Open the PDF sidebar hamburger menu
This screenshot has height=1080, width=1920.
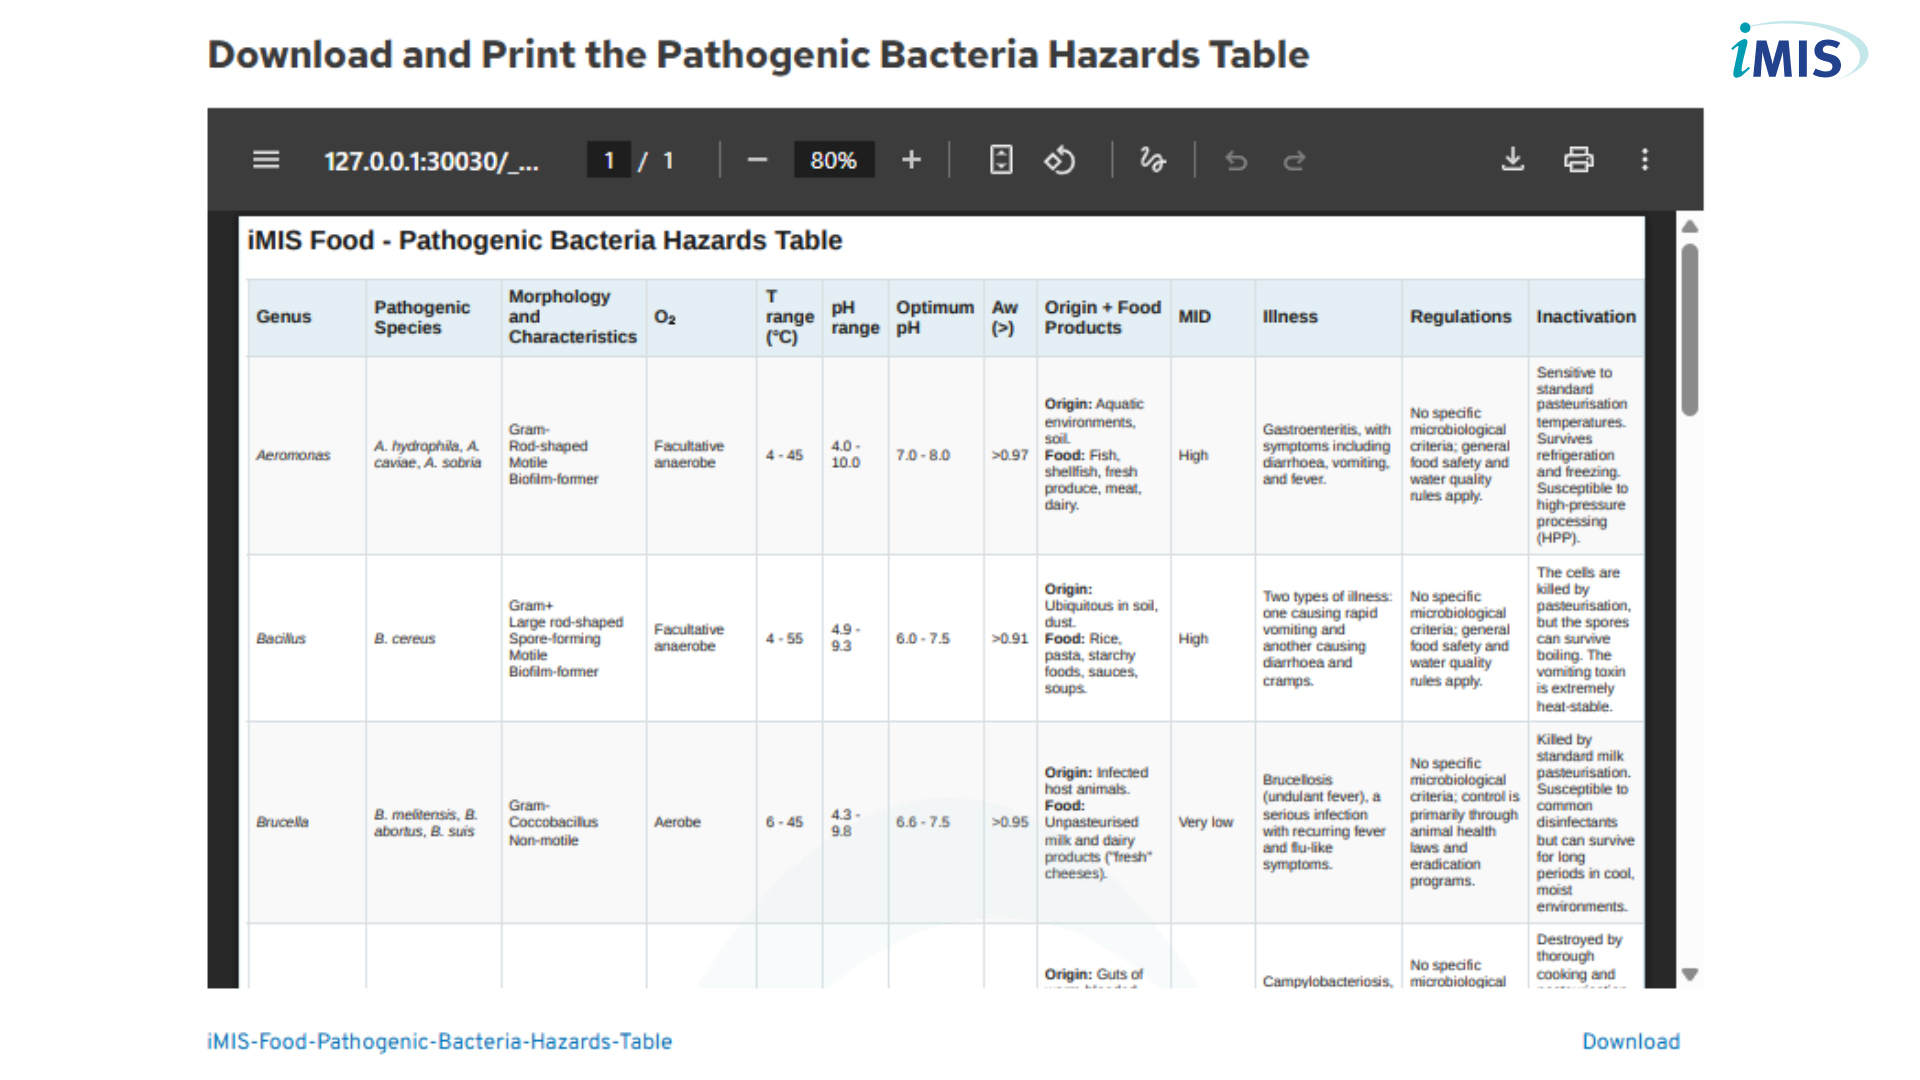coord(266,160)
